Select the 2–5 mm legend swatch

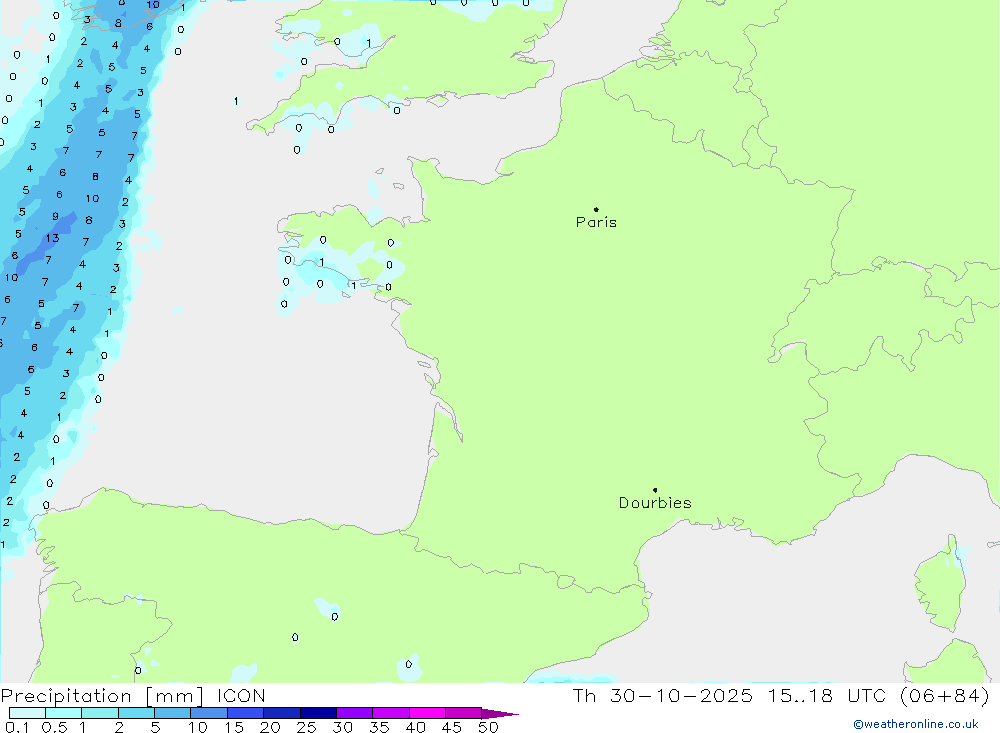click(x=136, y=713)
